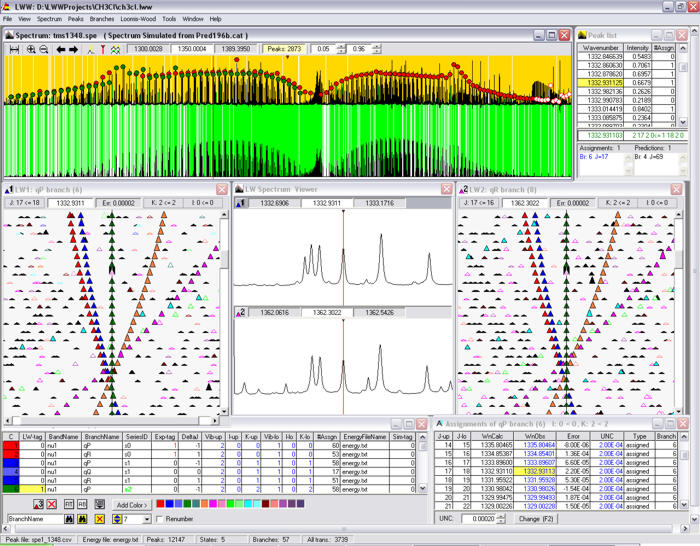Toggle the Renumber checkbox
This screenshot has height=546, width=700.
[159, 519]
